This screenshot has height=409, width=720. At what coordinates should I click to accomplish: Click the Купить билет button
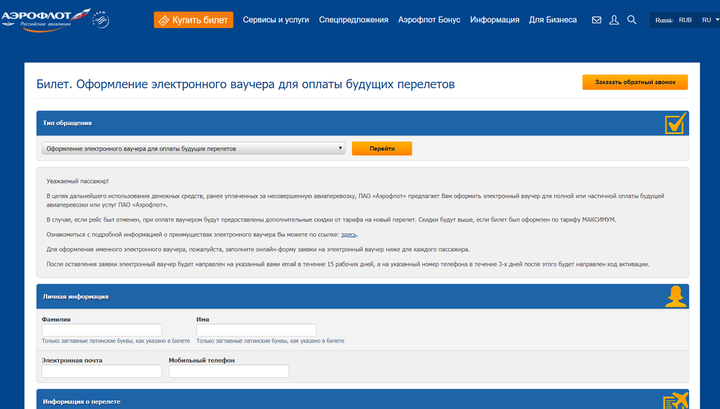(193, 20)
